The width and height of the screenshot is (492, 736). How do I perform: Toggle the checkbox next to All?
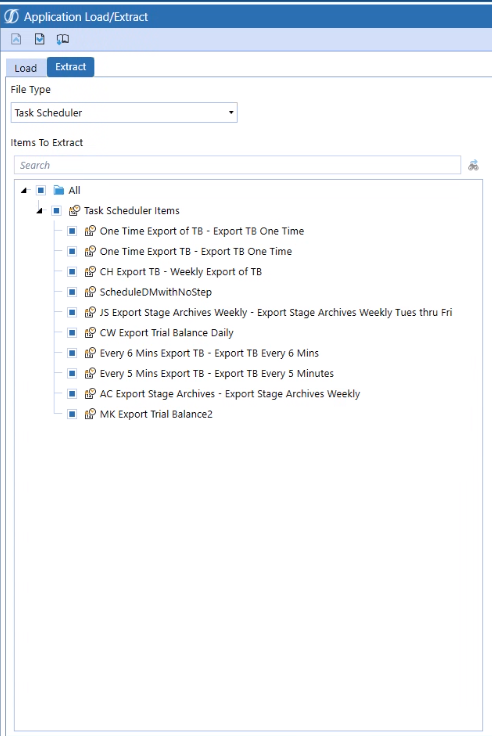(41, 190)
